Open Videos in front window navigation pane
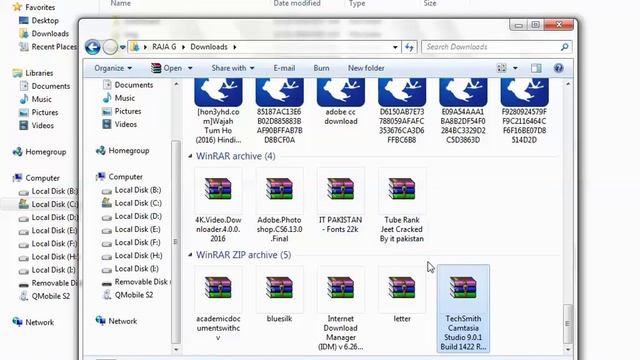Image resolution: width=640 pixels, height=360 pixels. coord(120,124)
